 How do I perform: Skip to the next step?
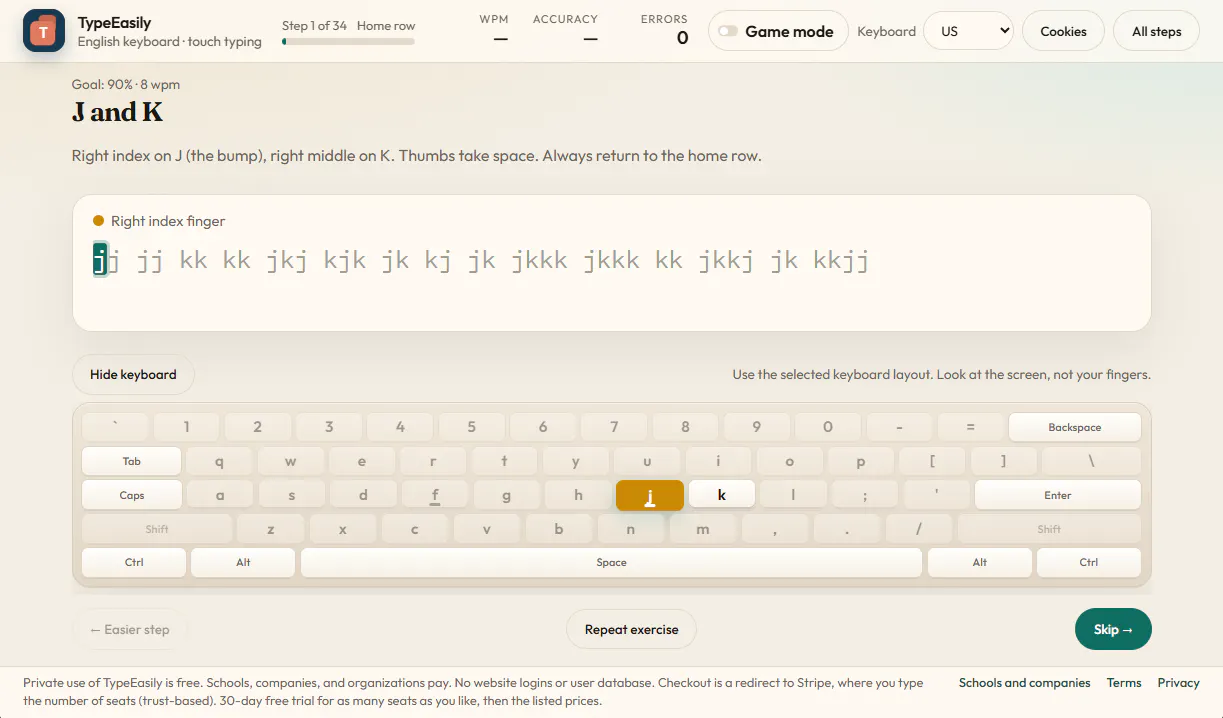(1113, 630)
